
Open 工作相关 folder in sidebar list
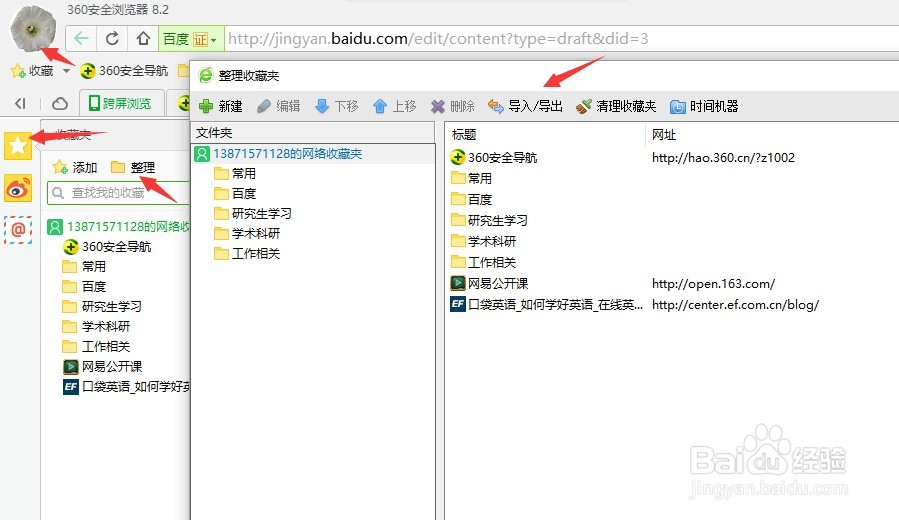pos(96,347)
